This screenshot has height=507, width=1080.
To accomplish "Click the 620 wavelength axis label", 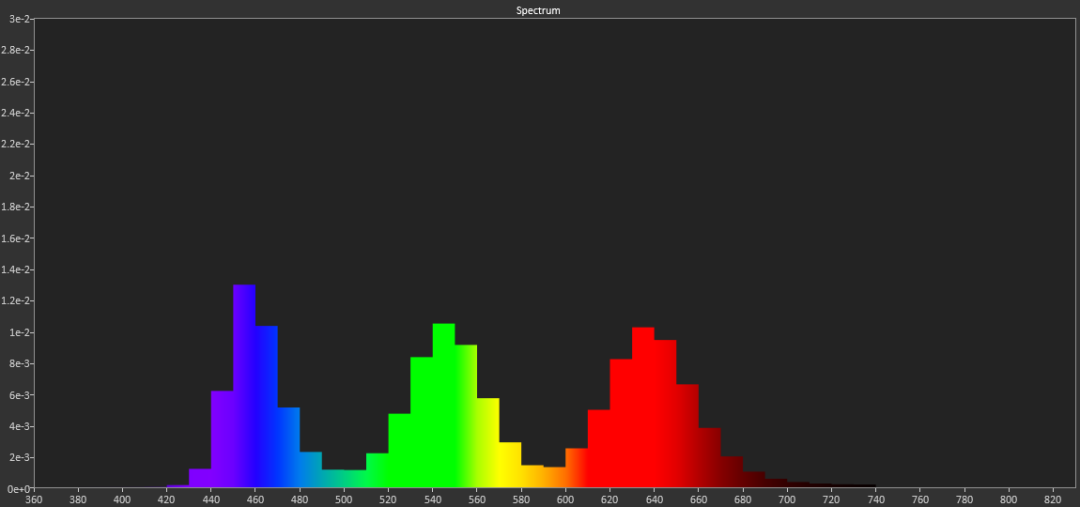I will point(610,499).
